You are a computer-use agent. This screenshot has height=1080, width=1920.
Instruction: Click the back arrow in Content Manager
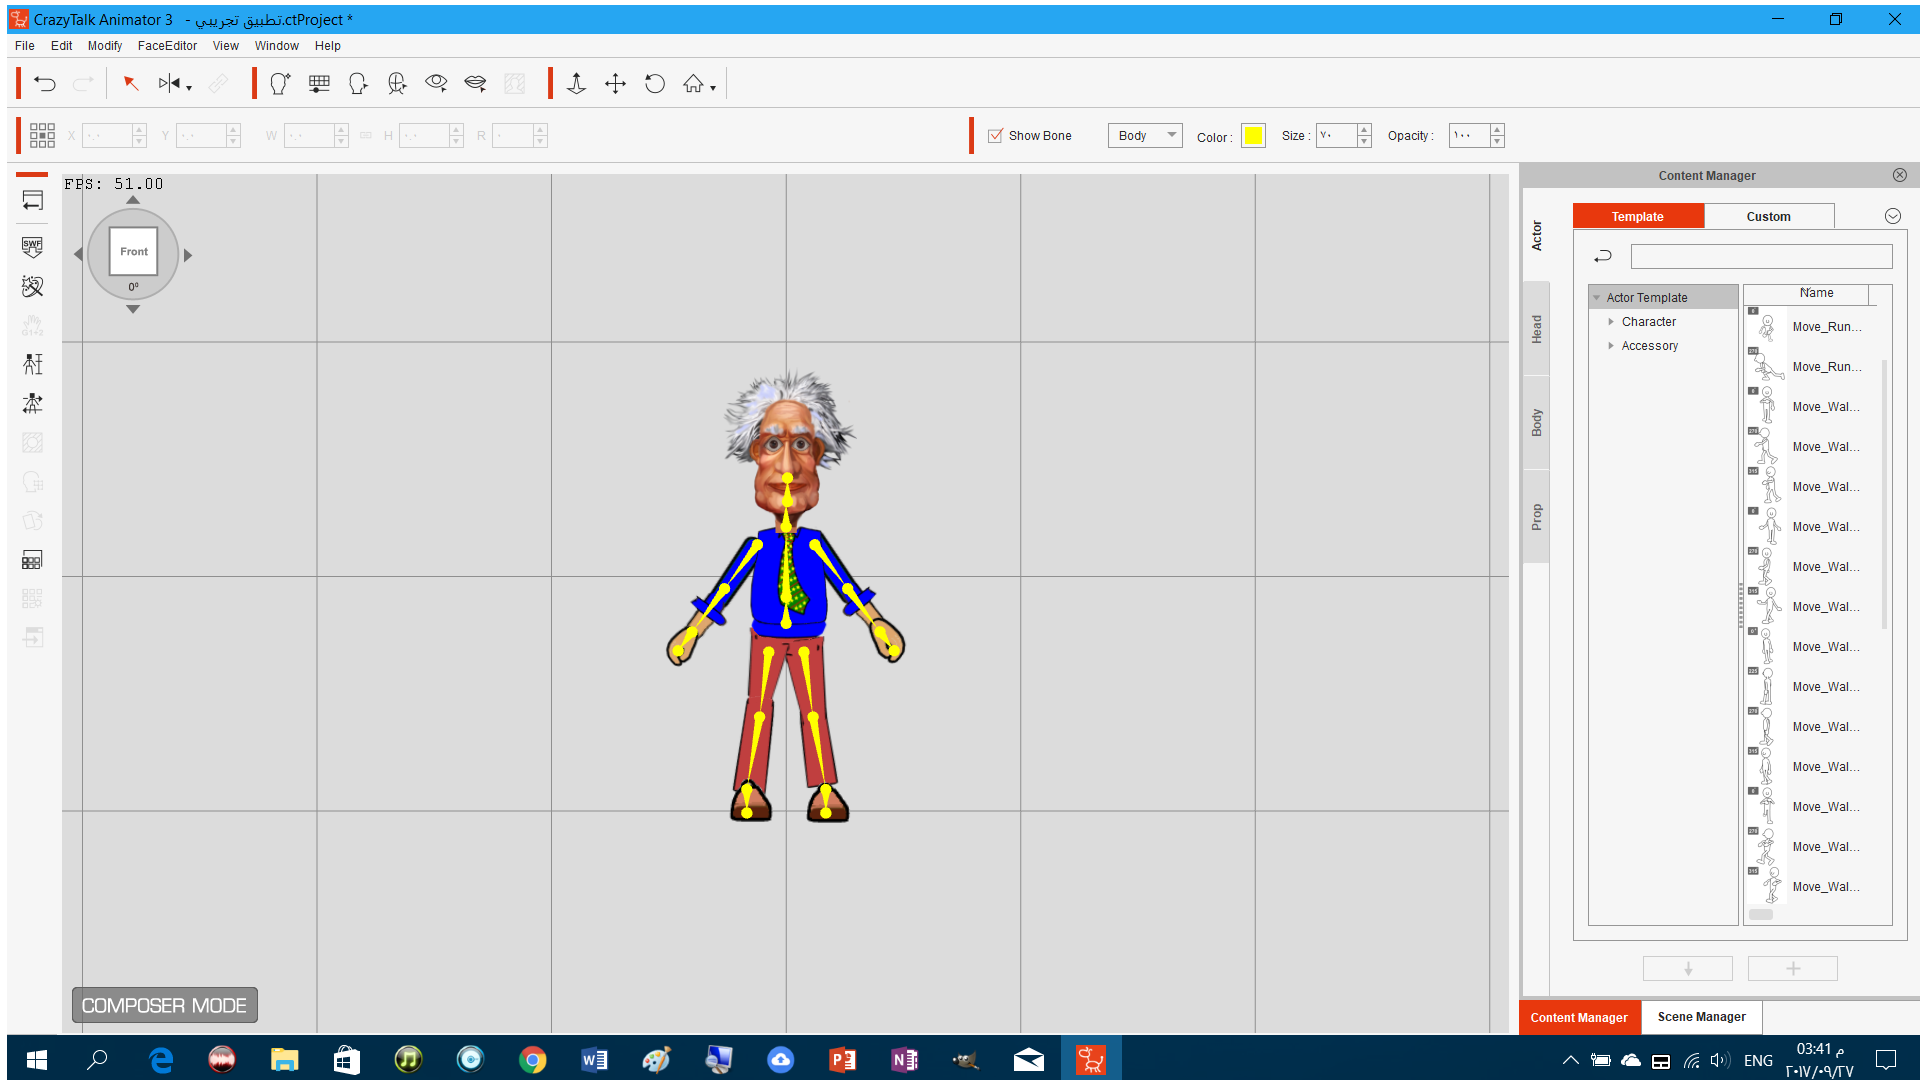pos(1603,257)
